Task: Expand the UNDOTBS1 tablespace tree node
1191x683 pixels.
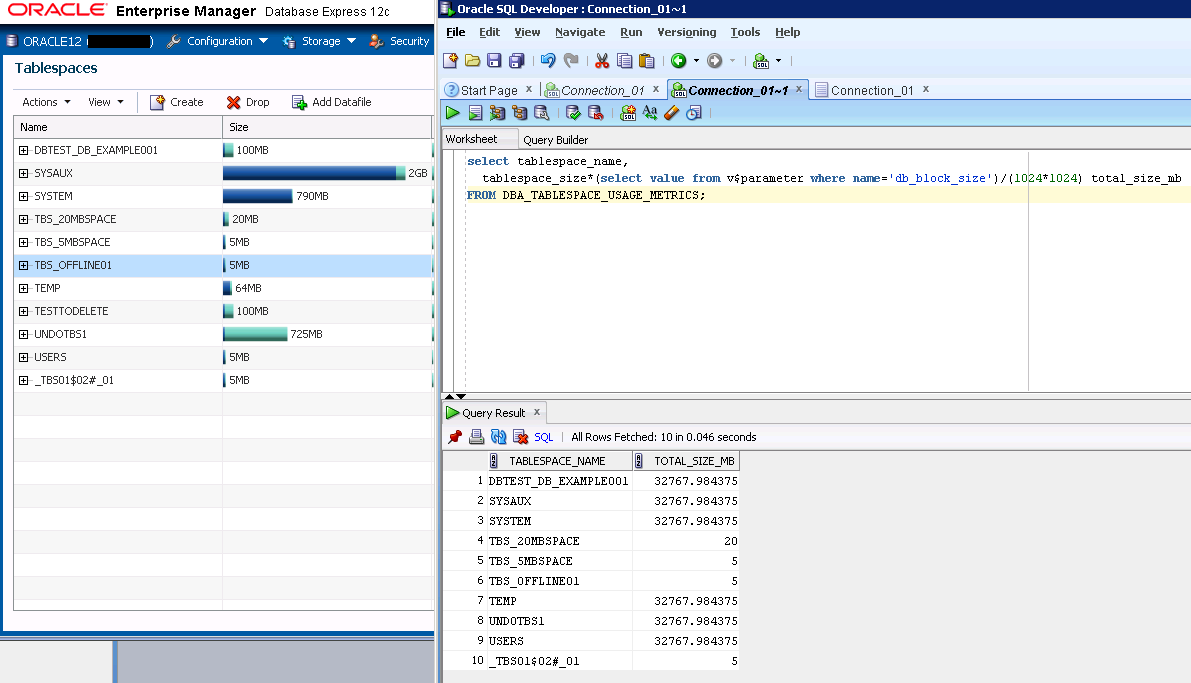Action: pos(24,334)
